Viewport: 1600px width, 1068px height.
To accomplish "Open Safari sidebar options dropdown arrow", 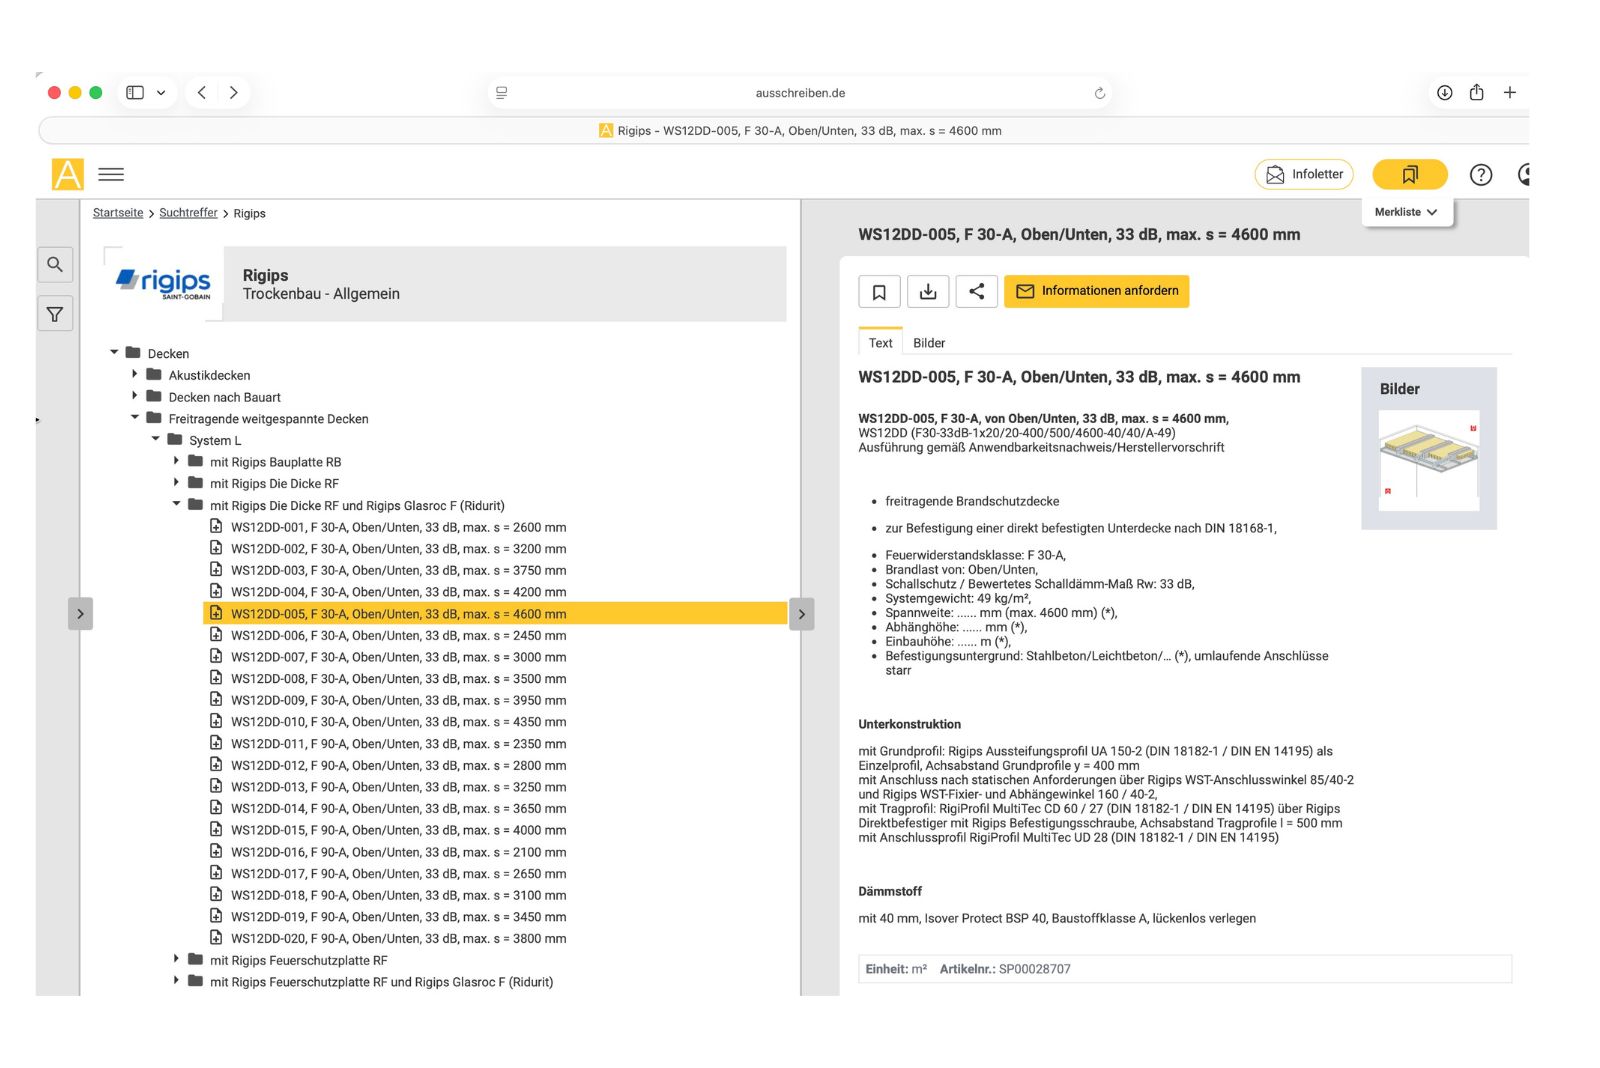I will (161, 93).
